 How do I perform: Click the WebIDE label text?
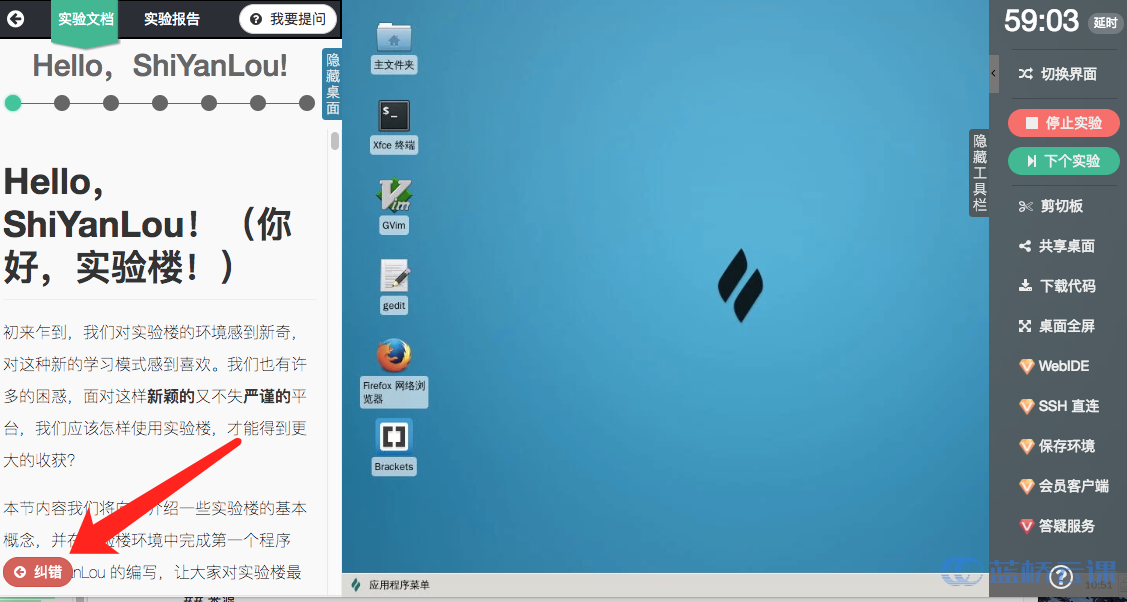(1064, 366)
